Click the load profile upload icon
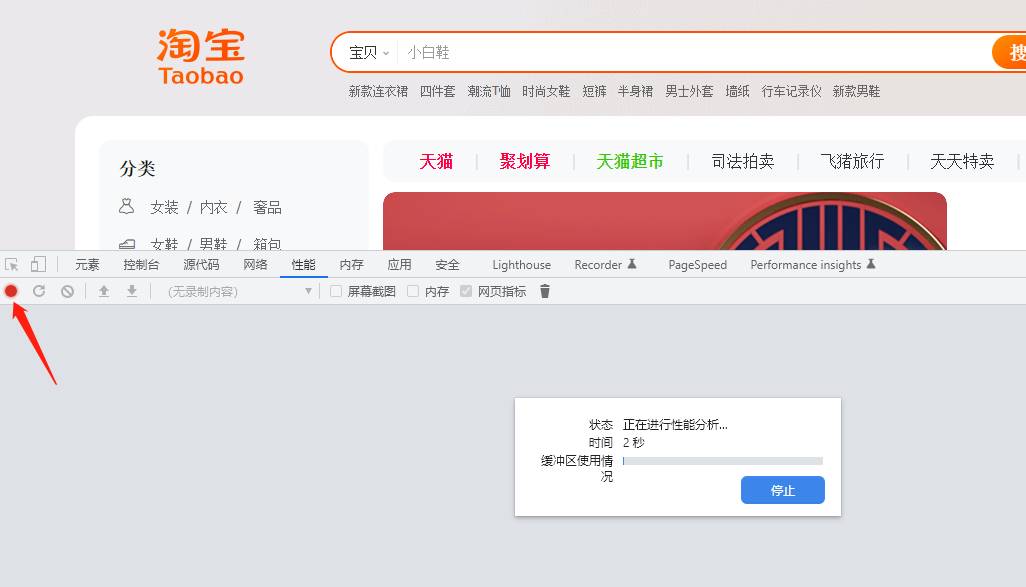 (103, 291)
